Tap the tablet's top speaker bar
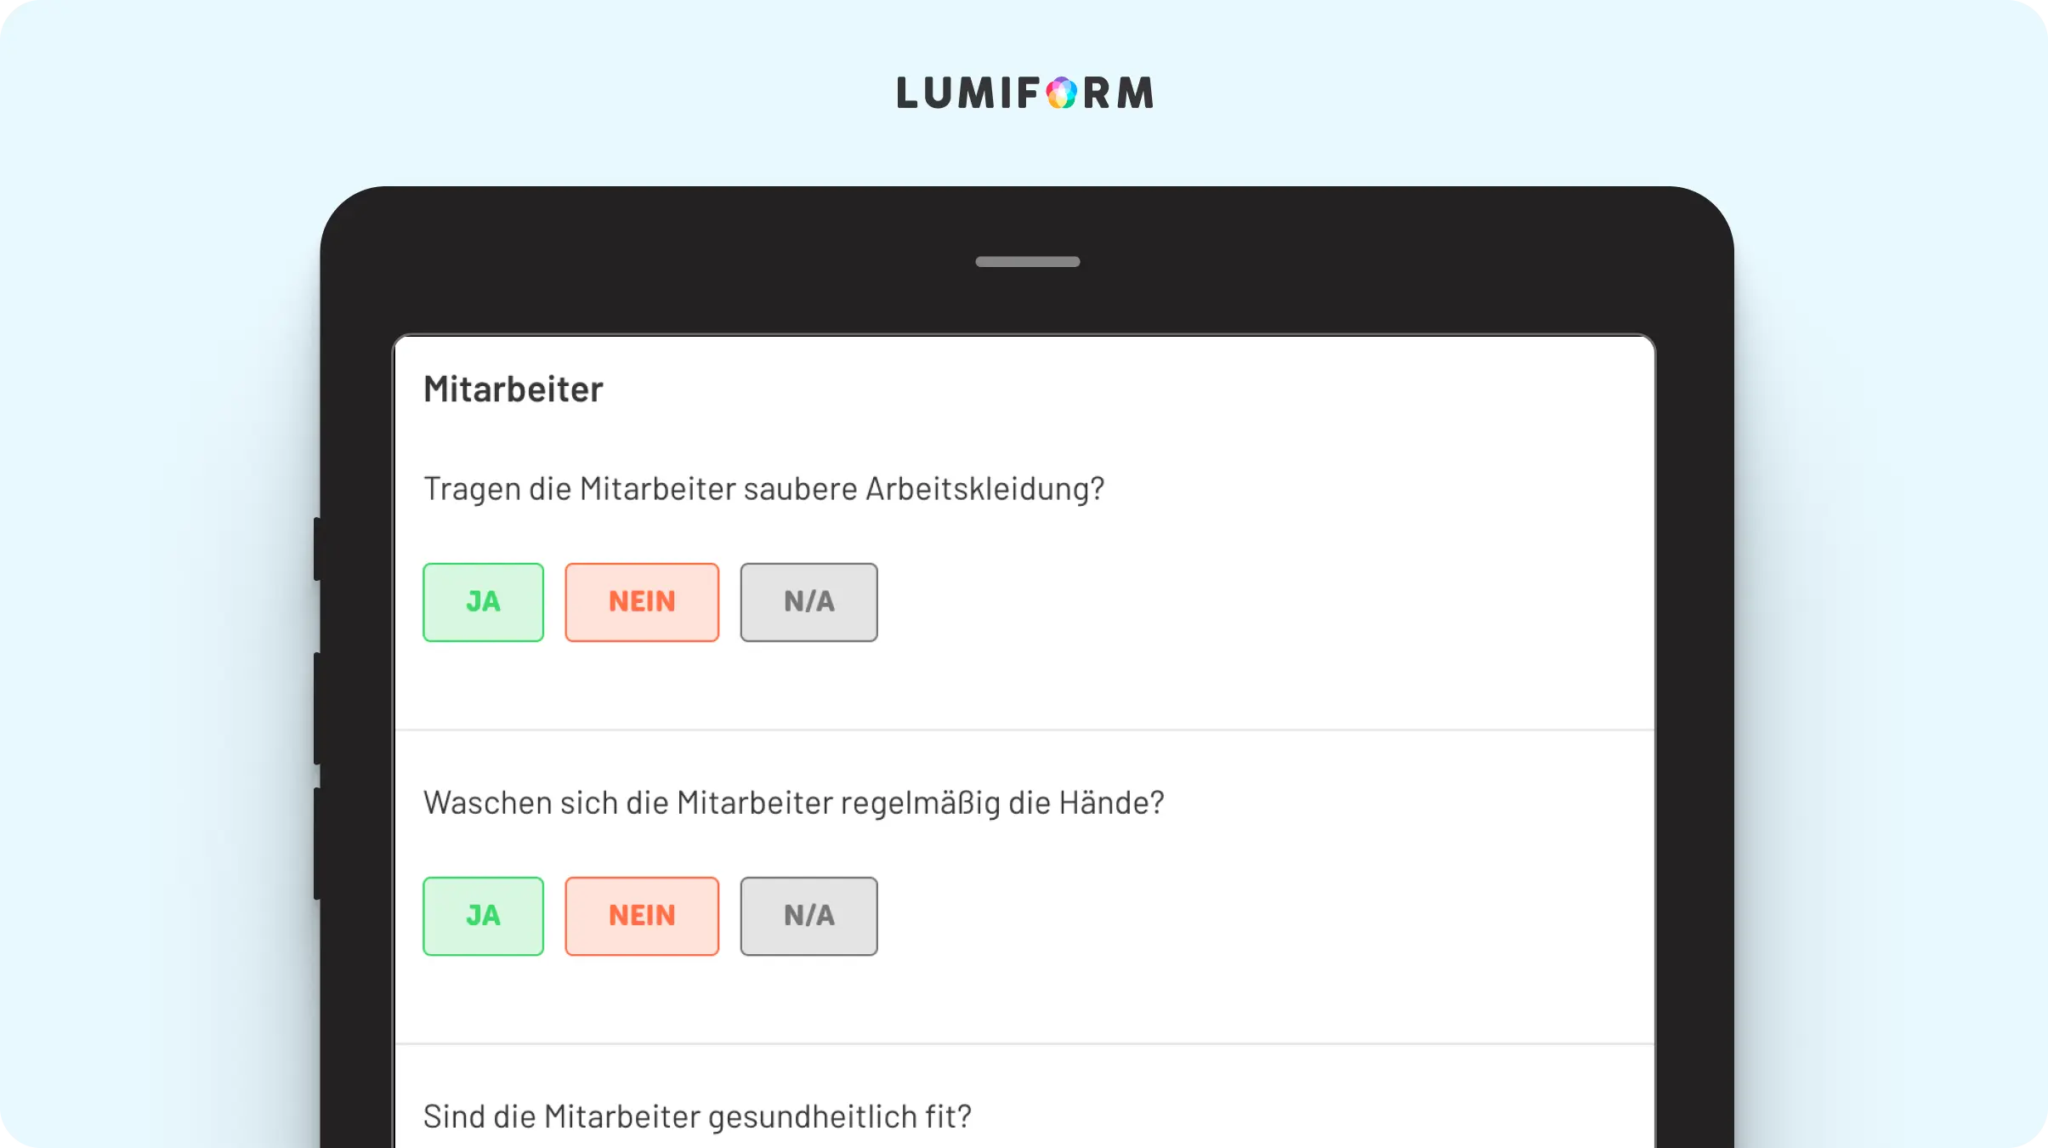This screenshot has width=2048, height=1148. 1028,262
